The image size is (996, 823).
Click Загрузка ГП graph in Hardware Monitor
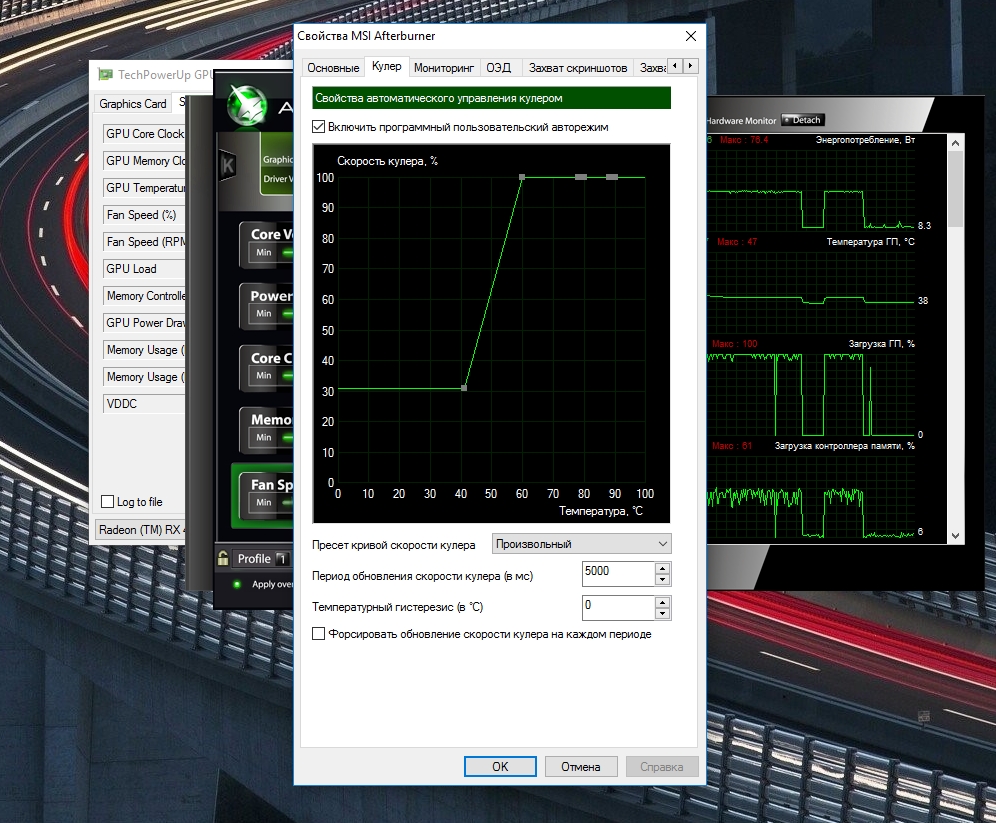point(811,394)
